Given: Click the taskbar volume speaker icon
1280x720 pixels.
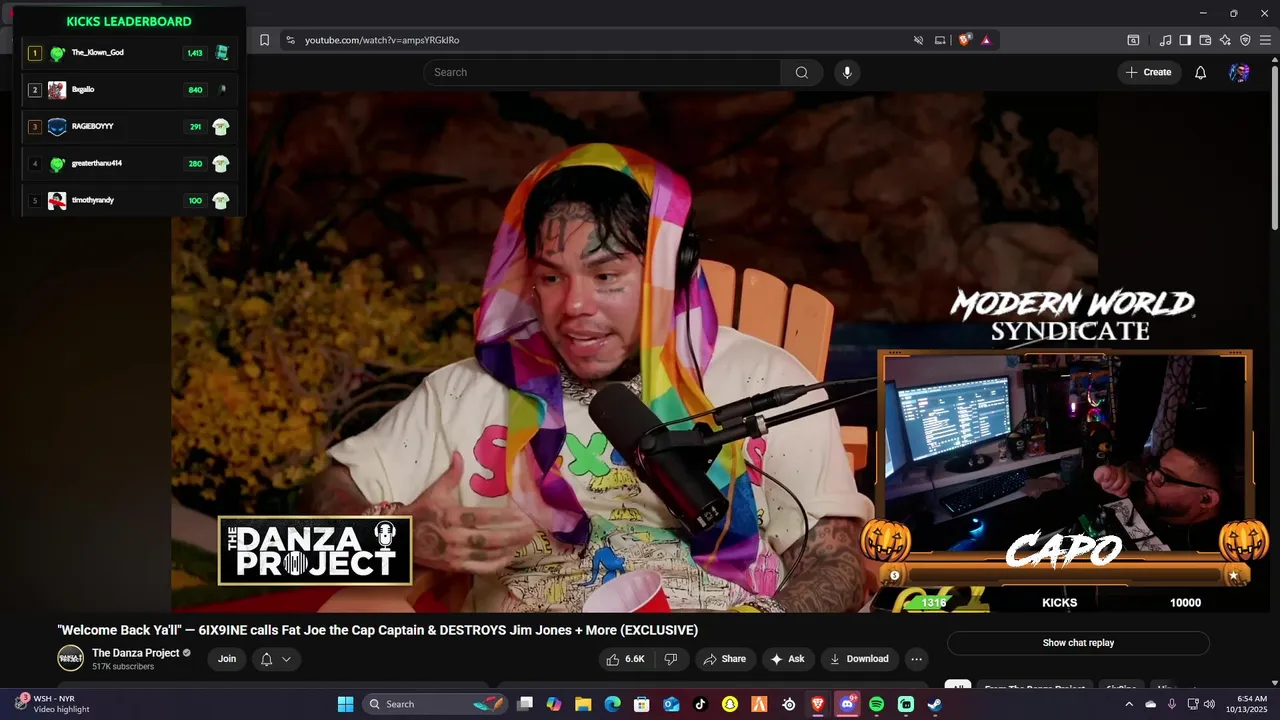Looking at the screenshot, I should click(x=1209, y=704).
